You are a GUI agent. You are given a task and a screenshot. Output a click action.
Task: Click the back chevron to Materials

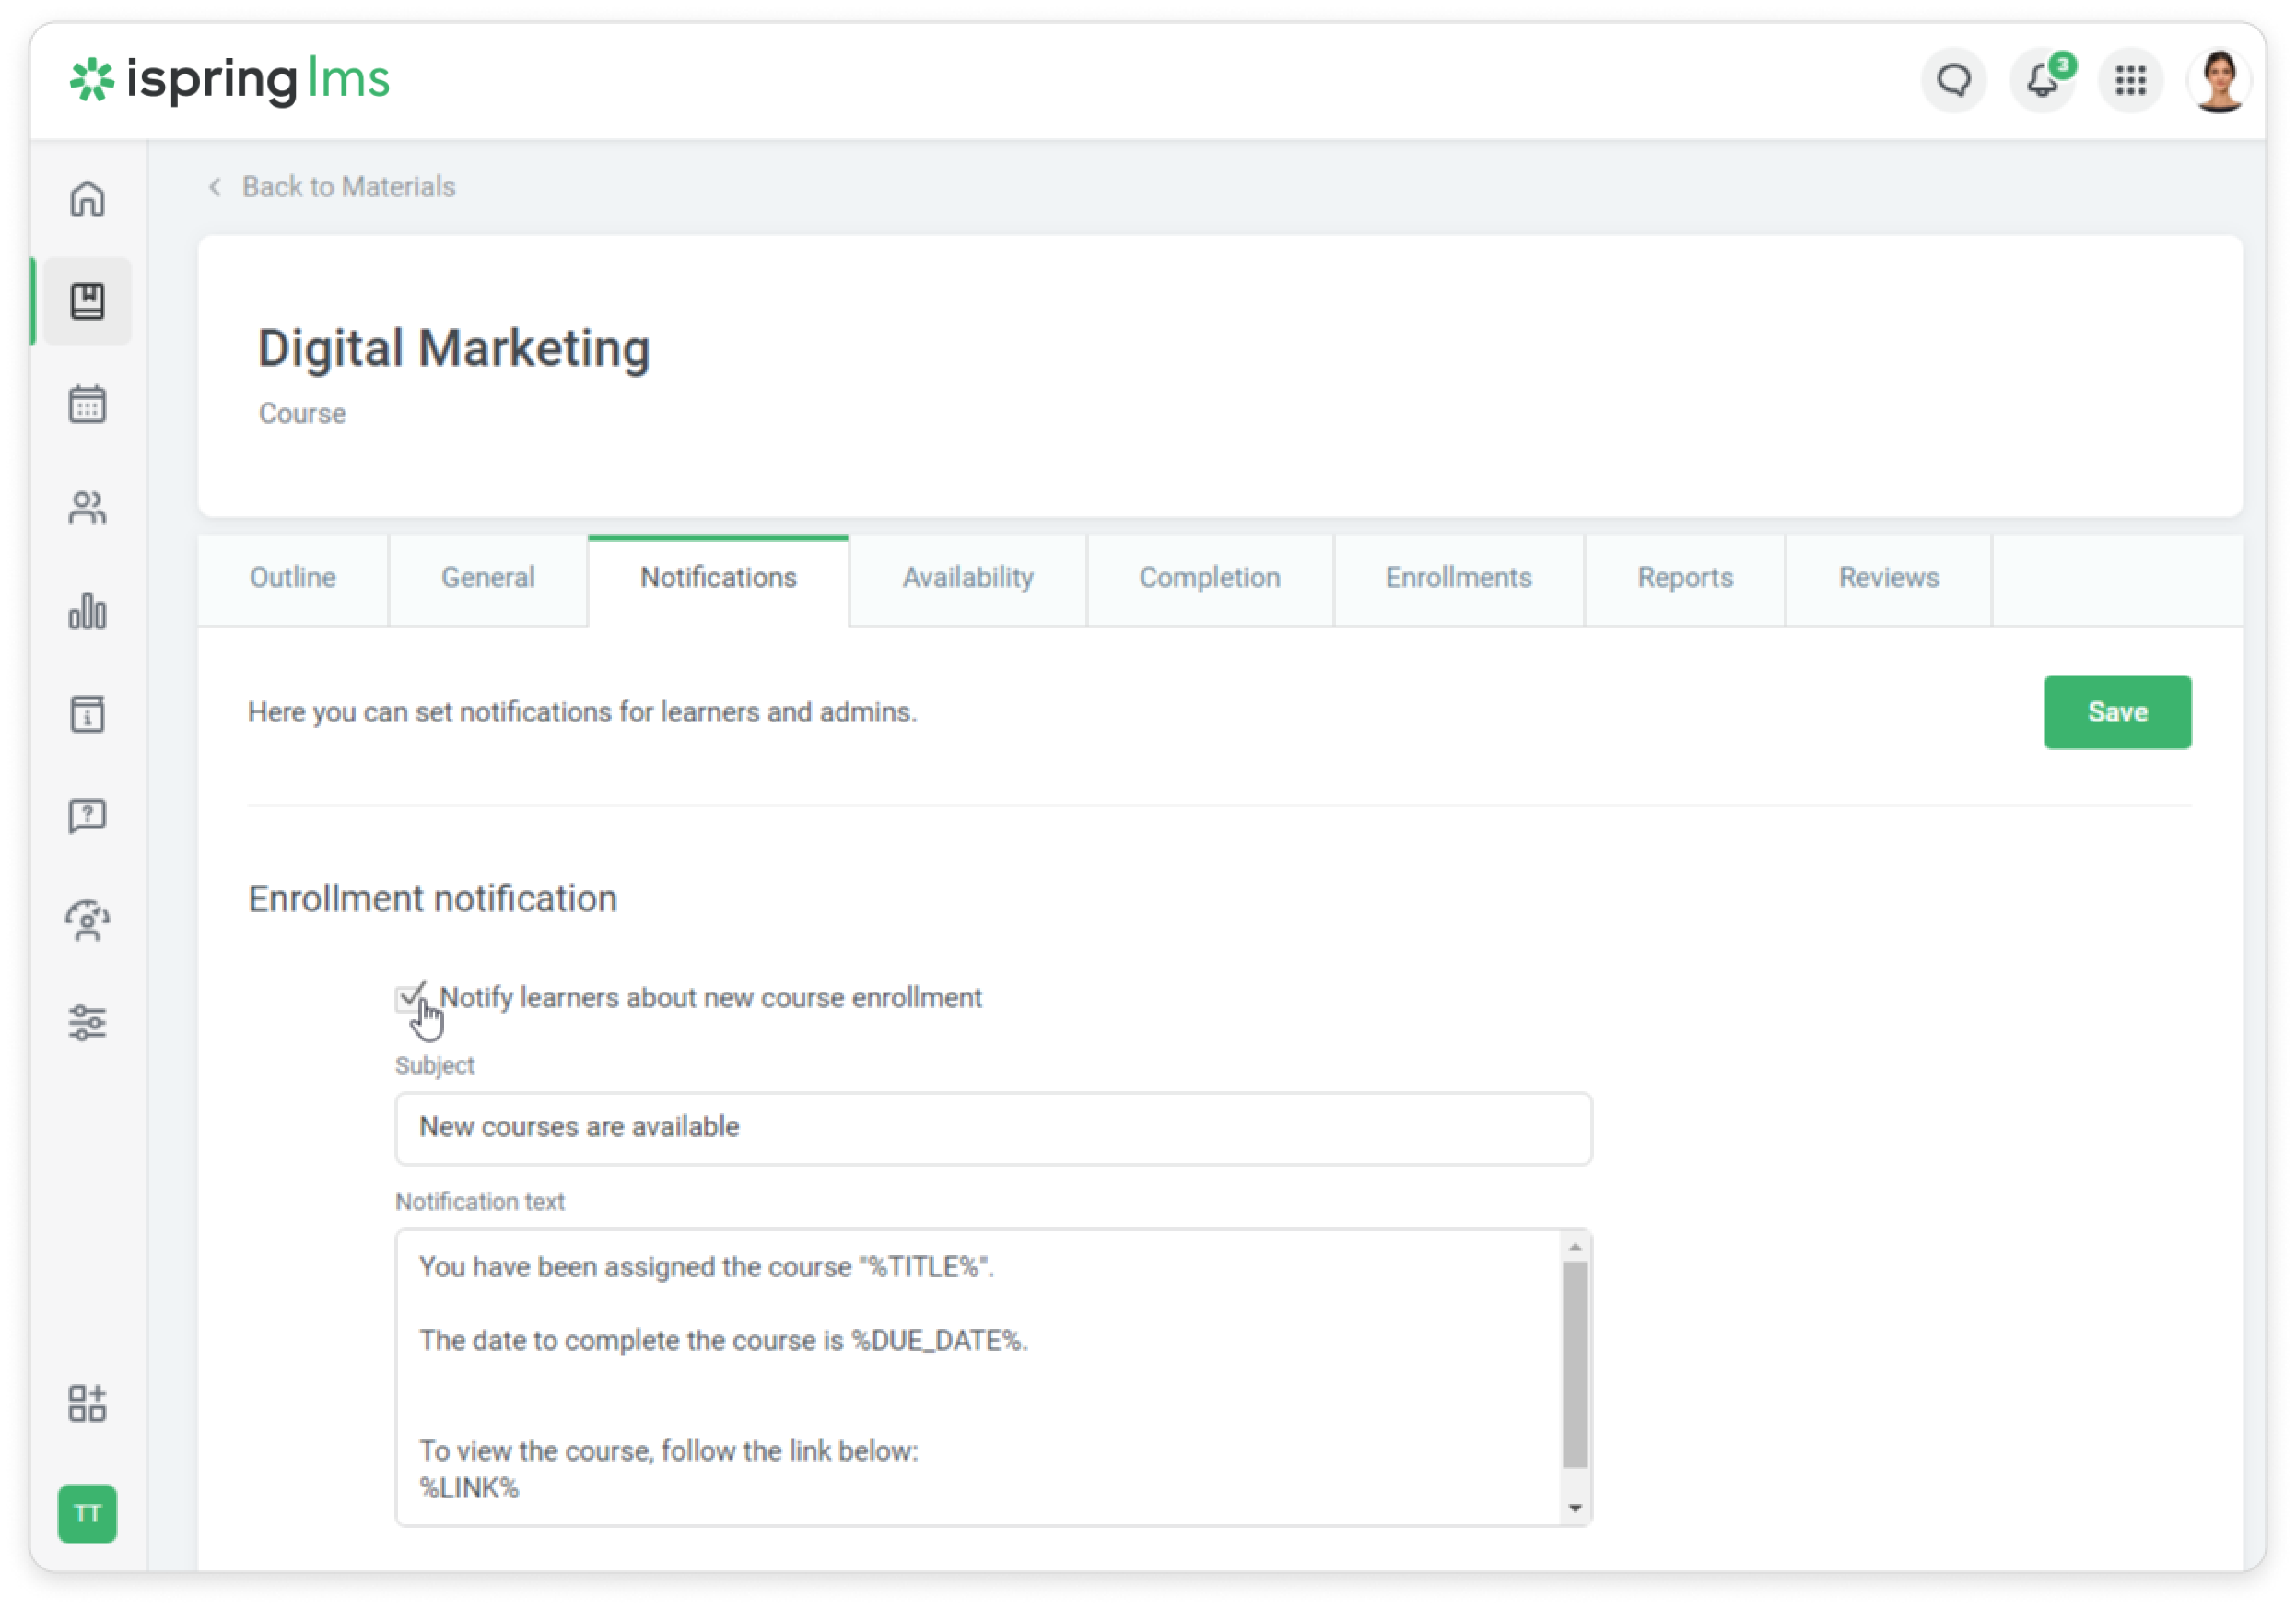[x=215, y=187]
